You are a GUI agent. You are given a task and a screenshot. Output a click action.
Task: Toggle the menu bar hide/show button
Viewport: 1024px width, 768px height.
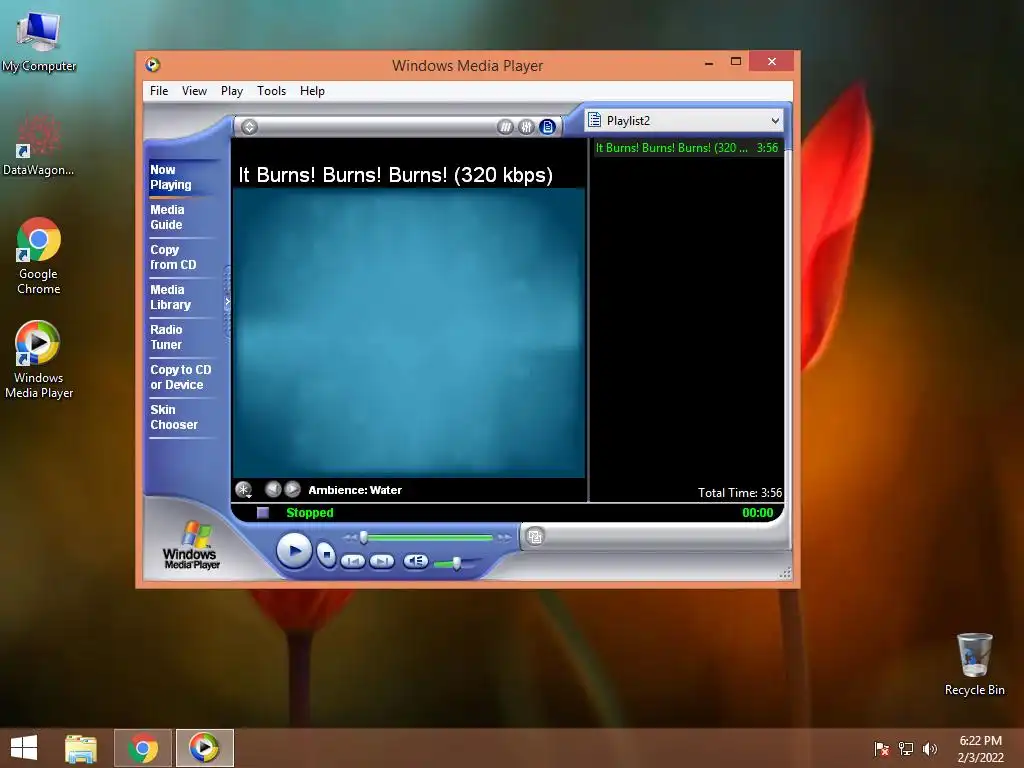[x=249, y=127]
